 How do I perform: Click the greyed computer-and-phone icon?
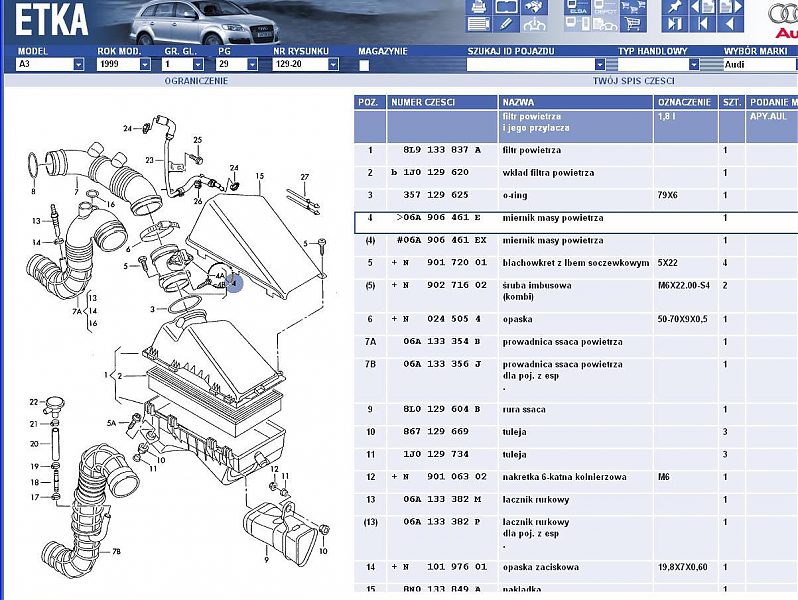pos(578,23)
